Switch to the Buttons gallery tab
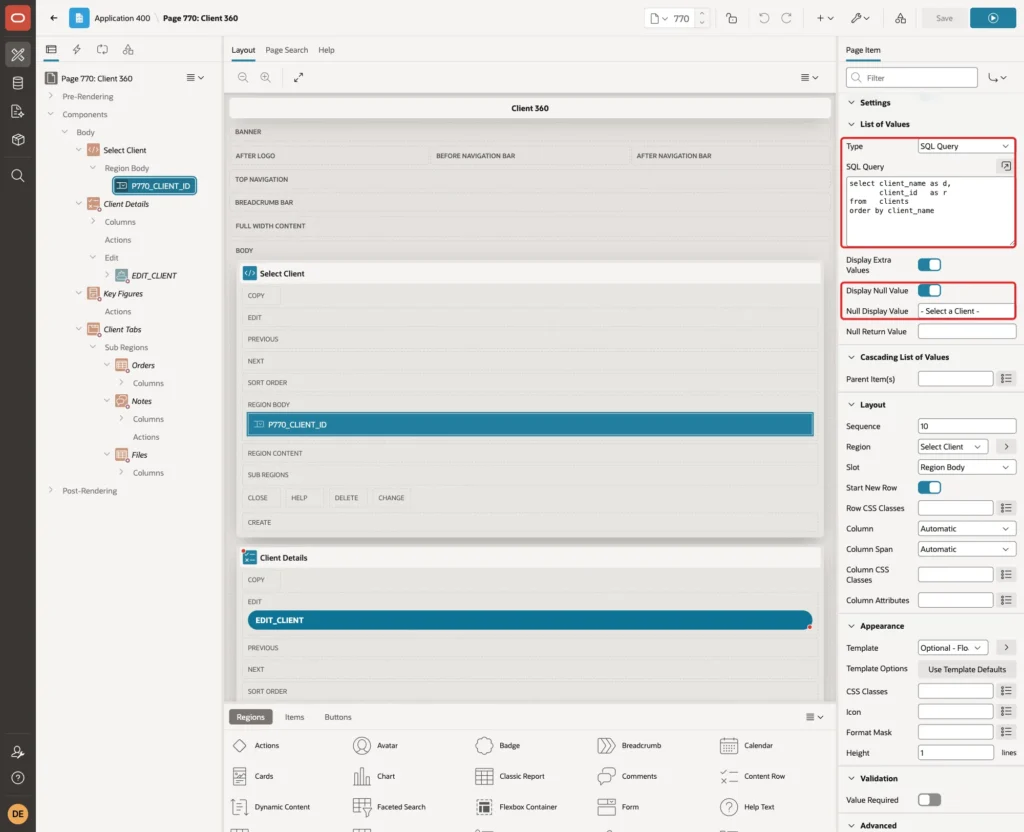This screenshot has height=832, width=1024. (338, 717)
